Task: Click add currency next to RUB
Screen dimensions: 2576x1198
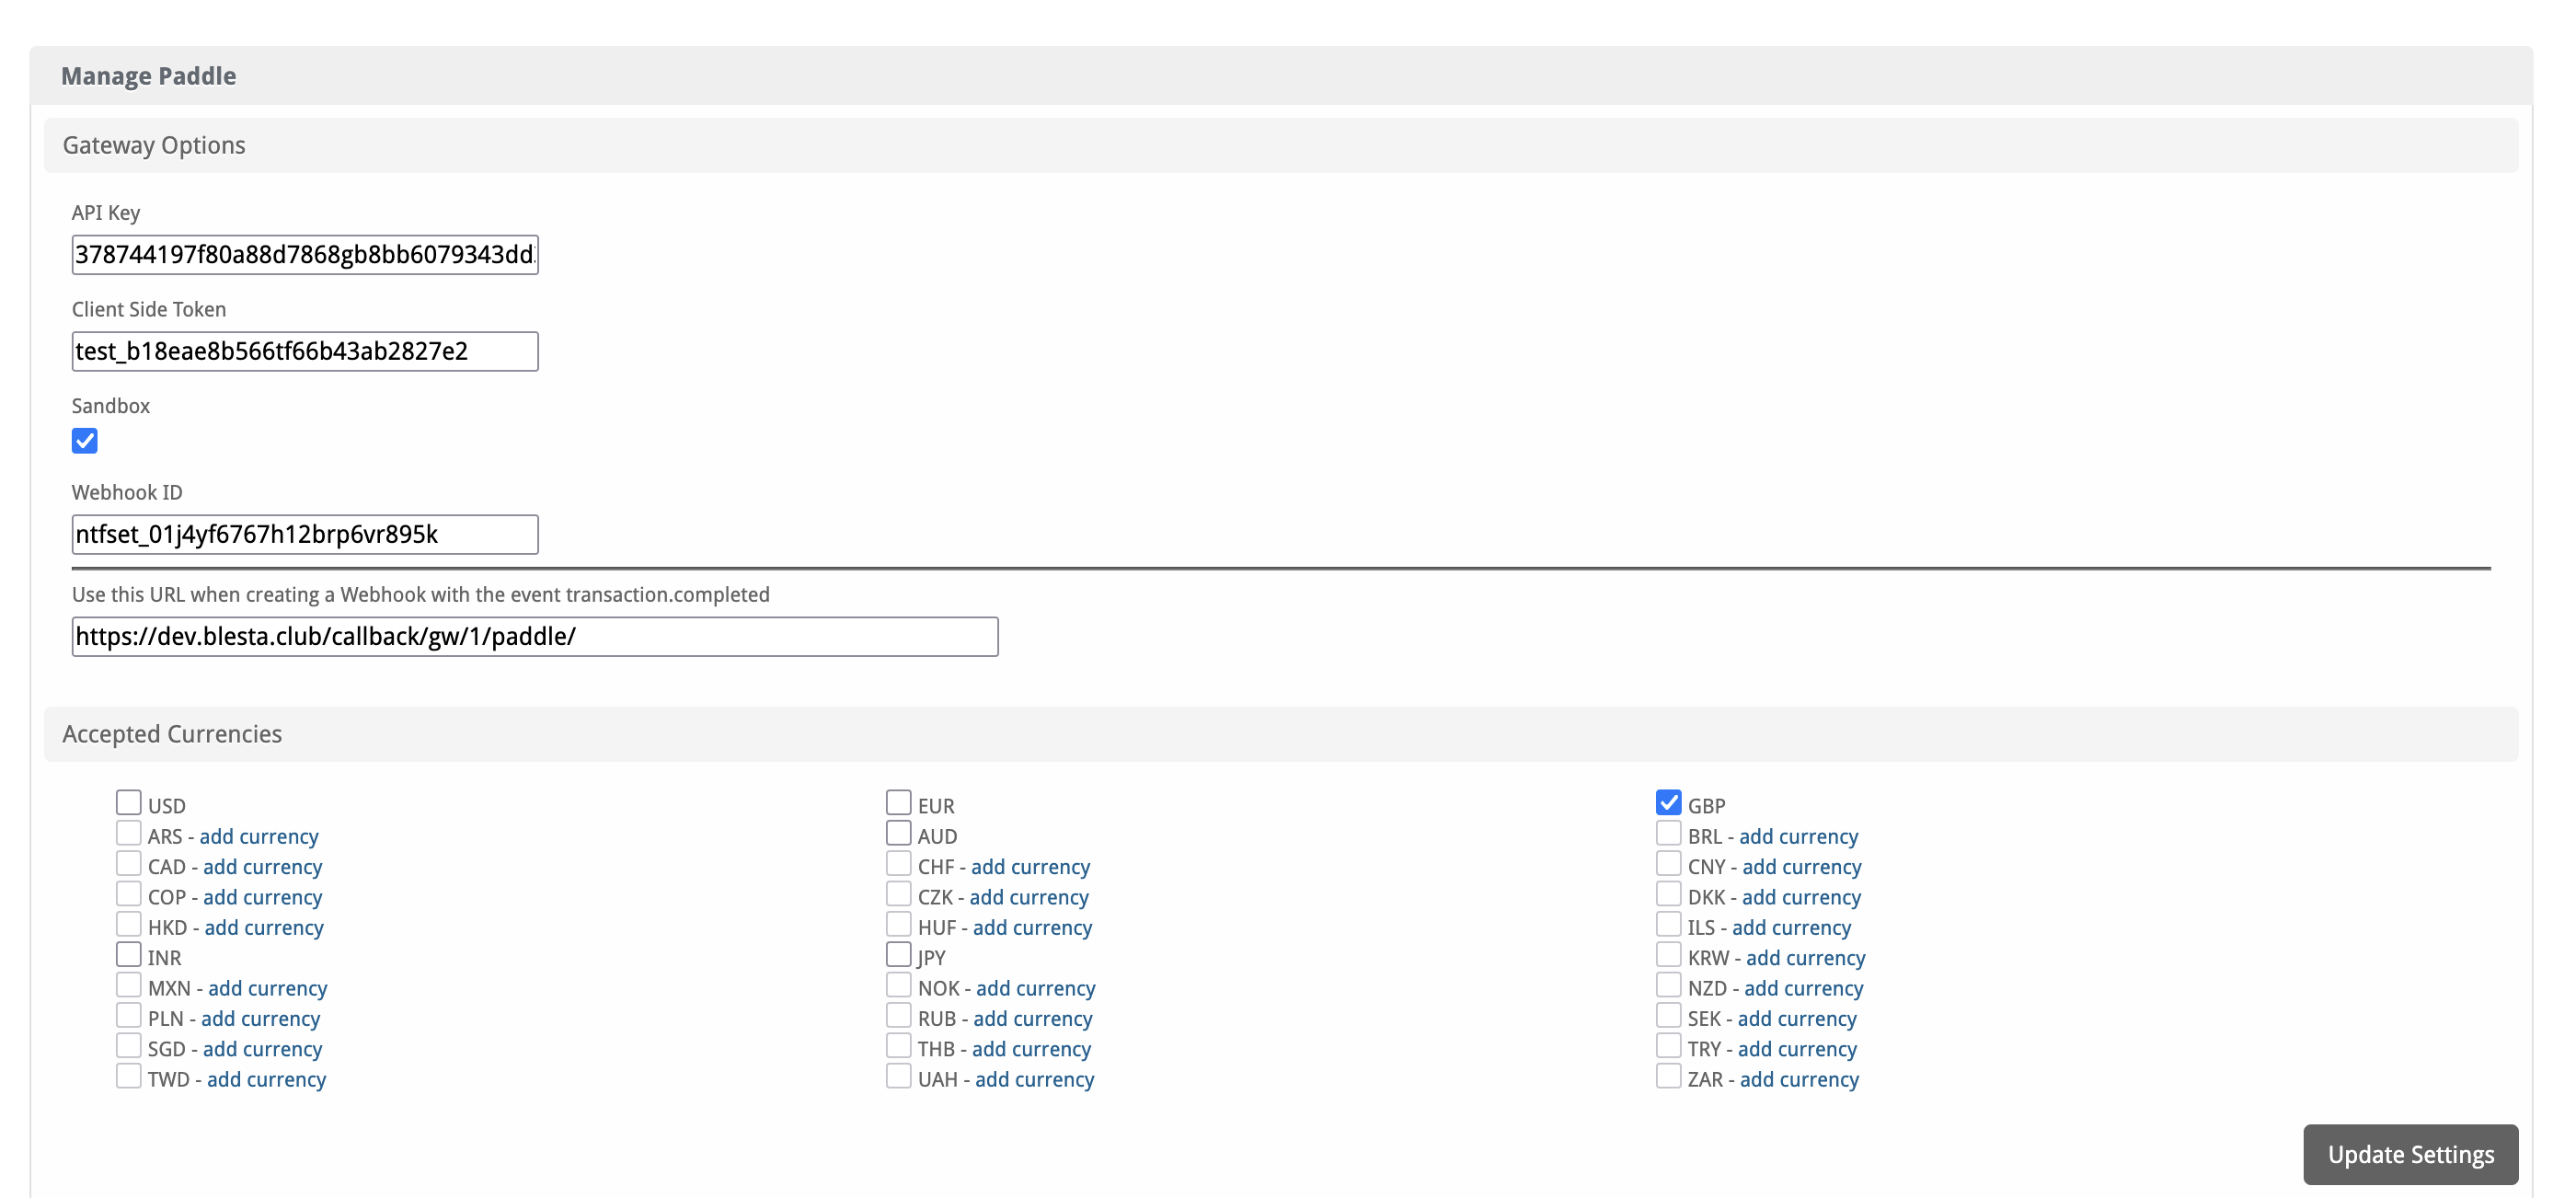Action: pos(1033,1019)
